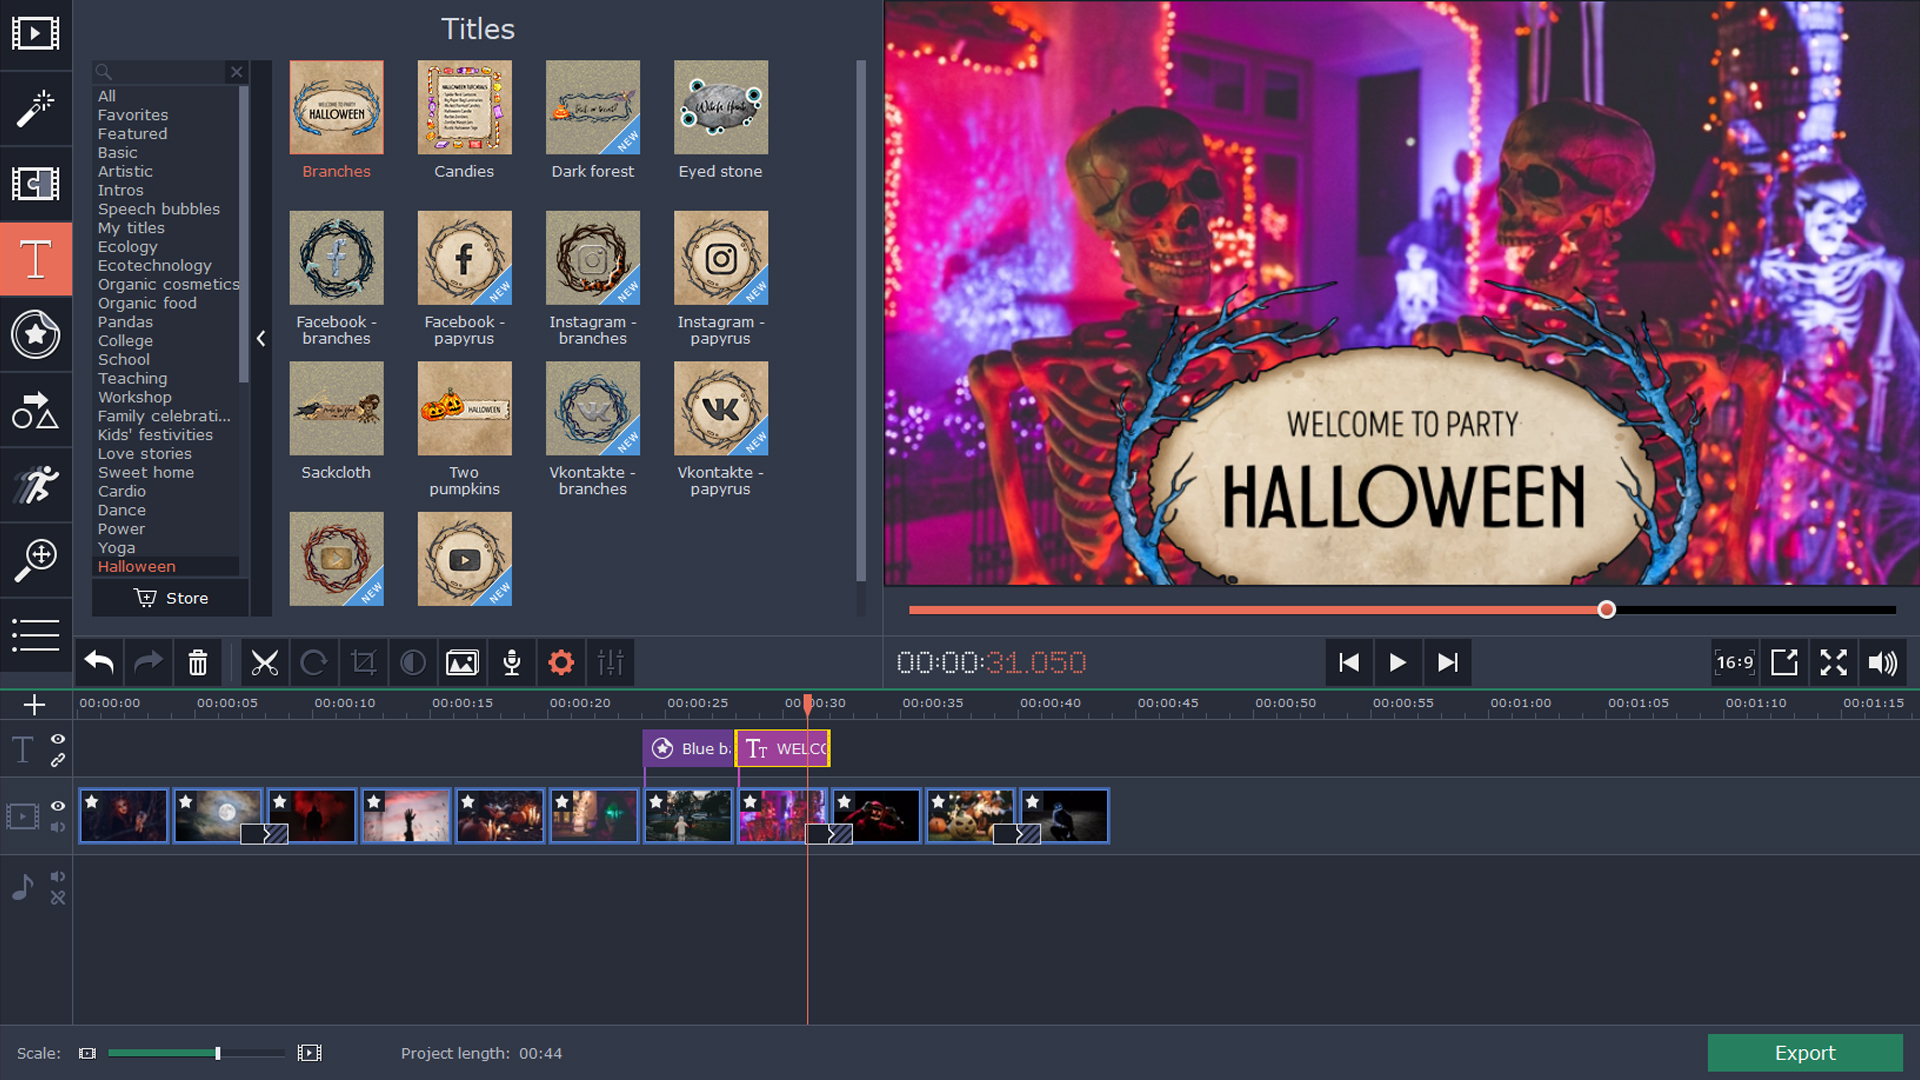Image resolution: width=1920 pixels, height=1080 pixels.
Task: Toggle visibility of the video track
Action: (x=58, y=806)
